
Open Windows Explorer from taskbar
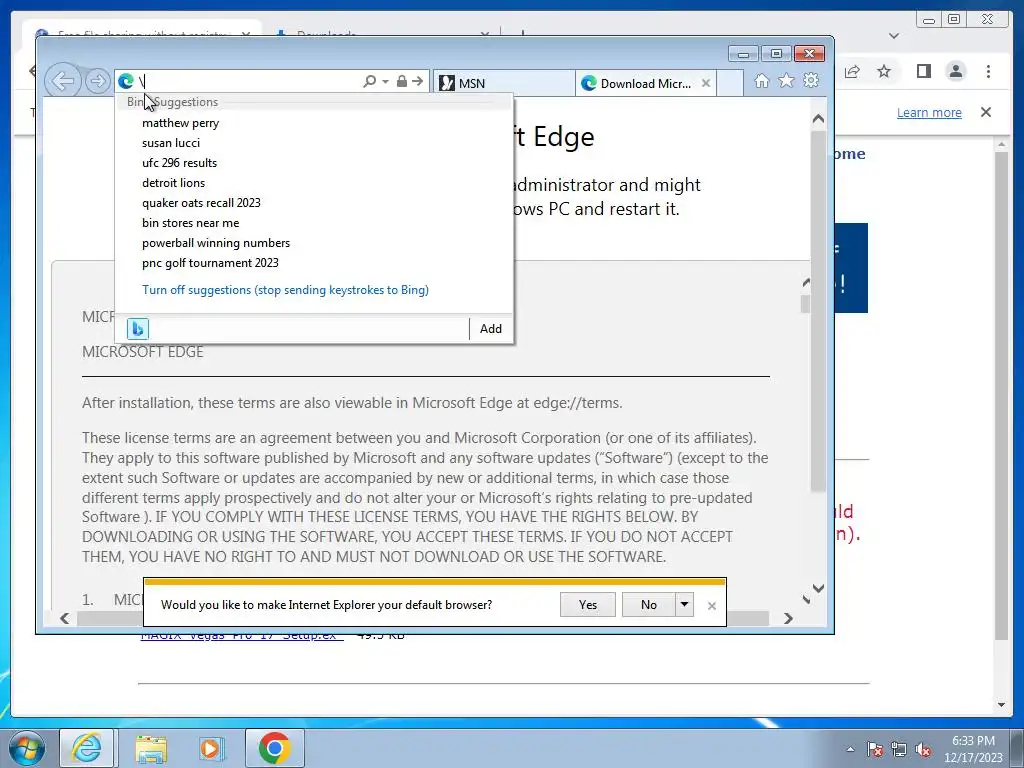pos(151,748)
